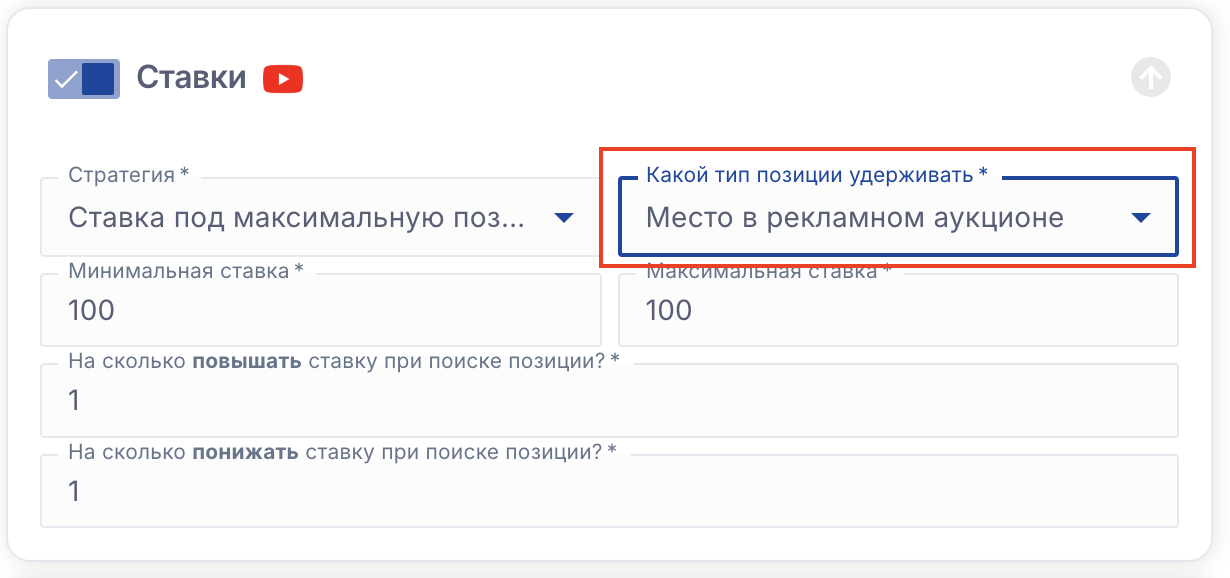1230x578 pixels.
Task: Click the понижать ставку question label
Action: click(x=341, y=452)
